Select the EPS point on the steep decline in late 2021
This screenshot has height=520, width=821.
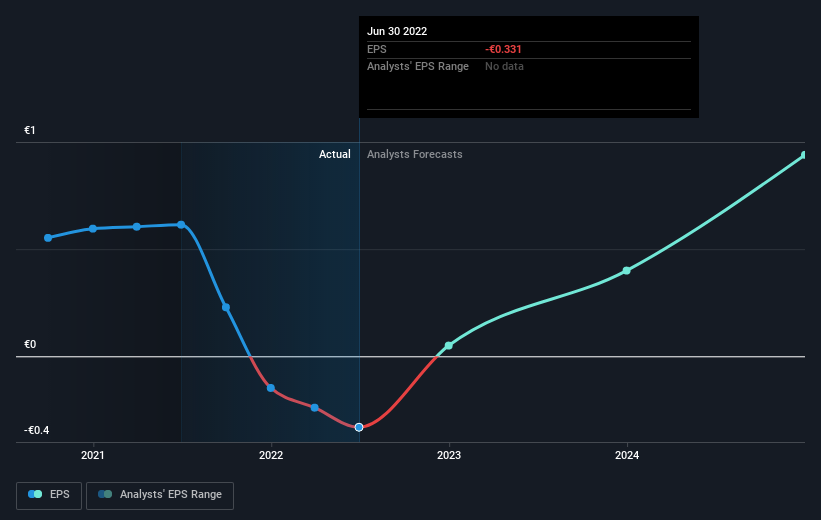point(226,307)
